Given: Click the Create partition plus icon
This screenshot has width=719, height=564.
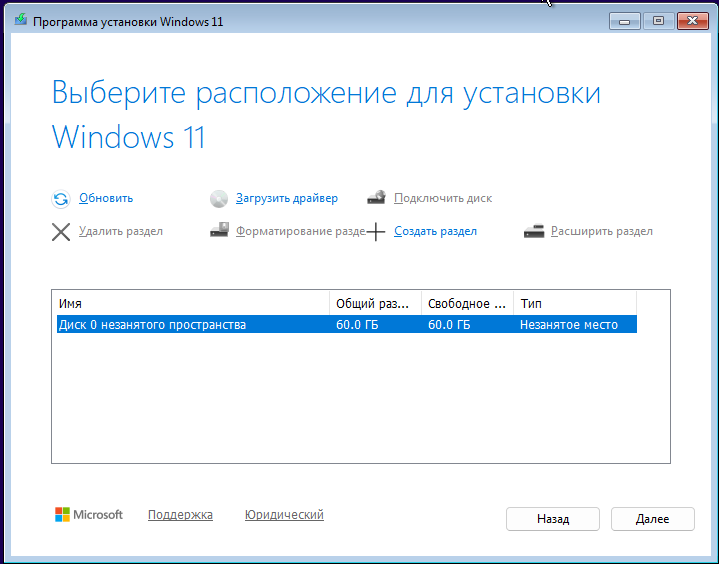Looking at the screenshot, I should click(x=376, y=232).
